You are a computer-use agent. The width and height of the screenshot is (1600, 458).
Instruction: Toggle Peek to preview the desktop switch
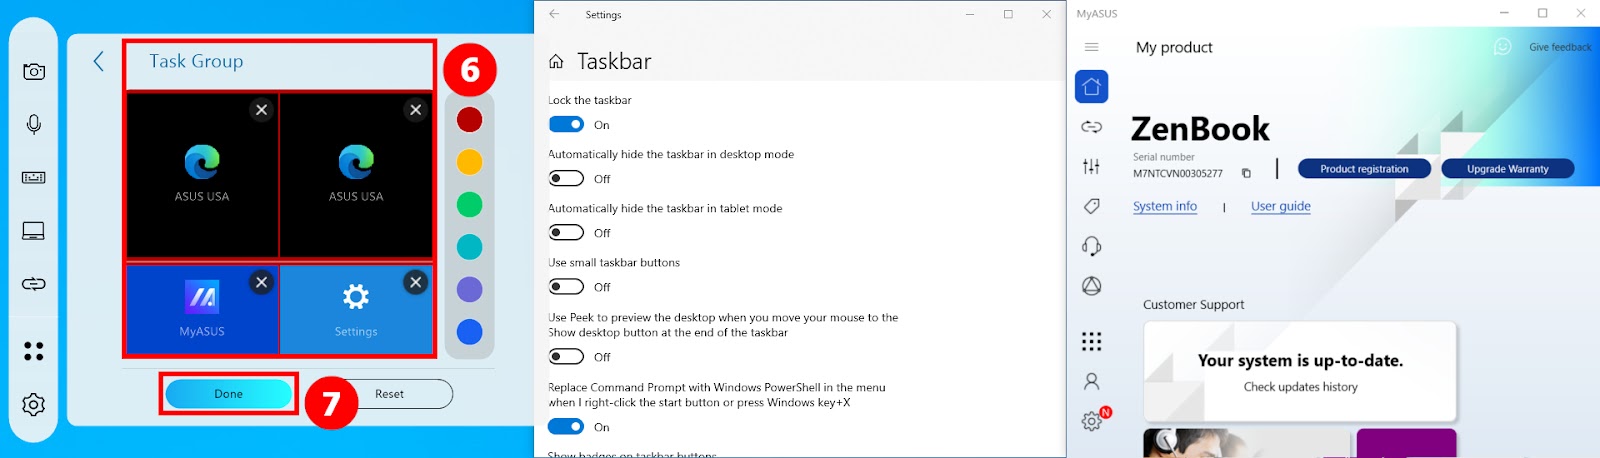[x=566, y=357]
